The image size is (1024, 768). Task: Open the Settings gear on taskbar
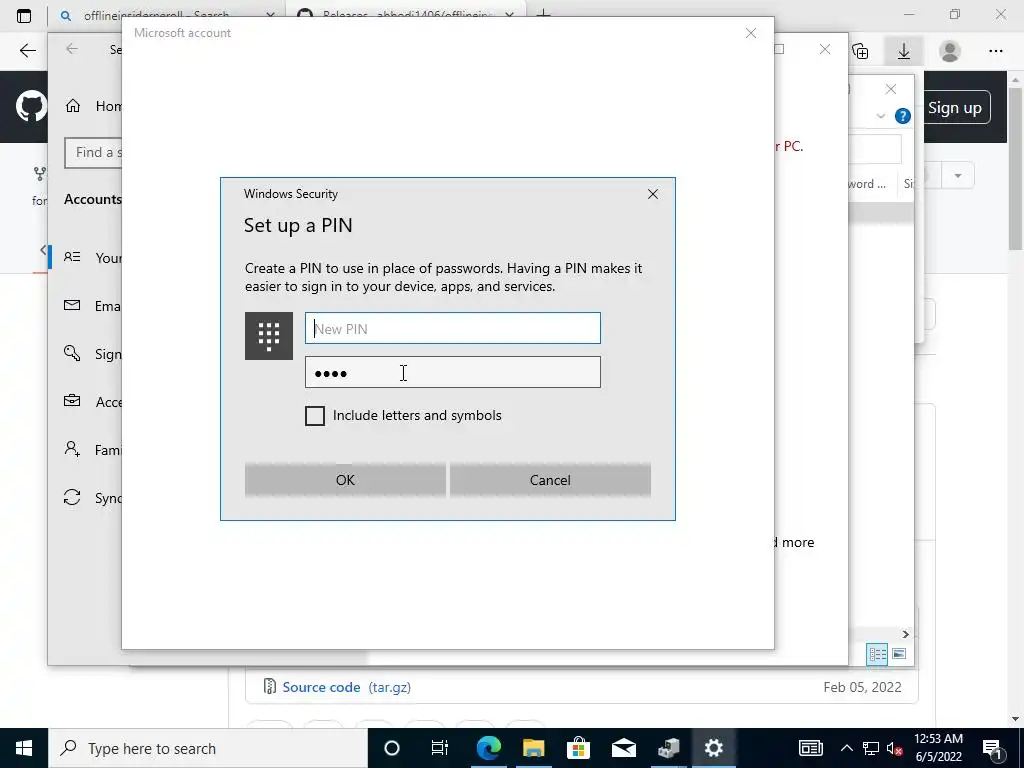(x=714, y=748)
